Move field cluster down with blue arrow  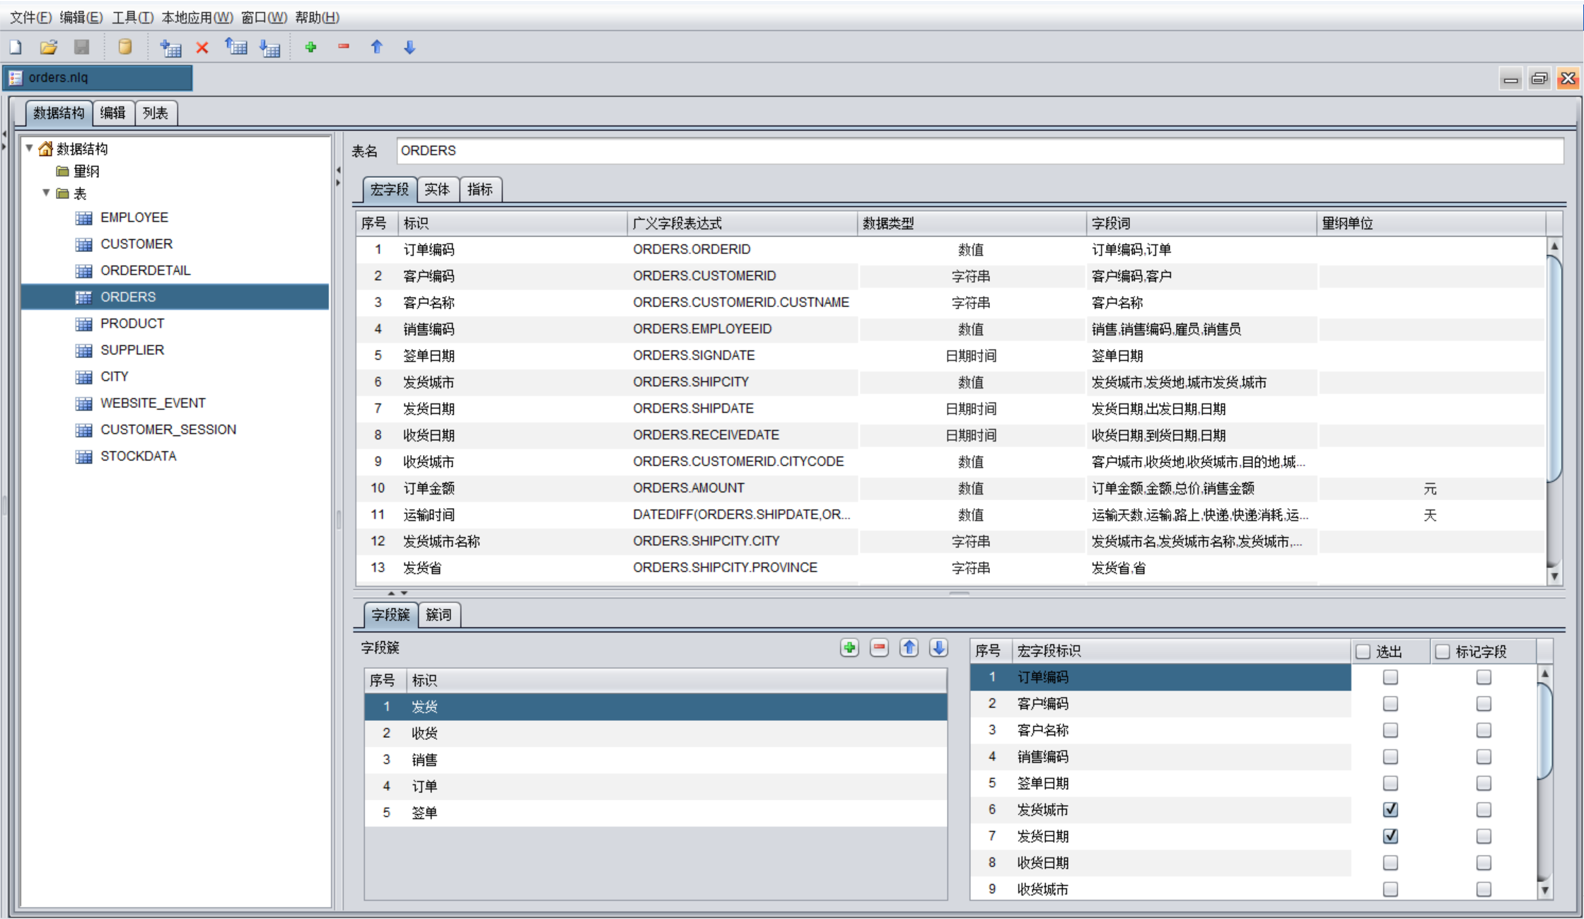(938, 648)
